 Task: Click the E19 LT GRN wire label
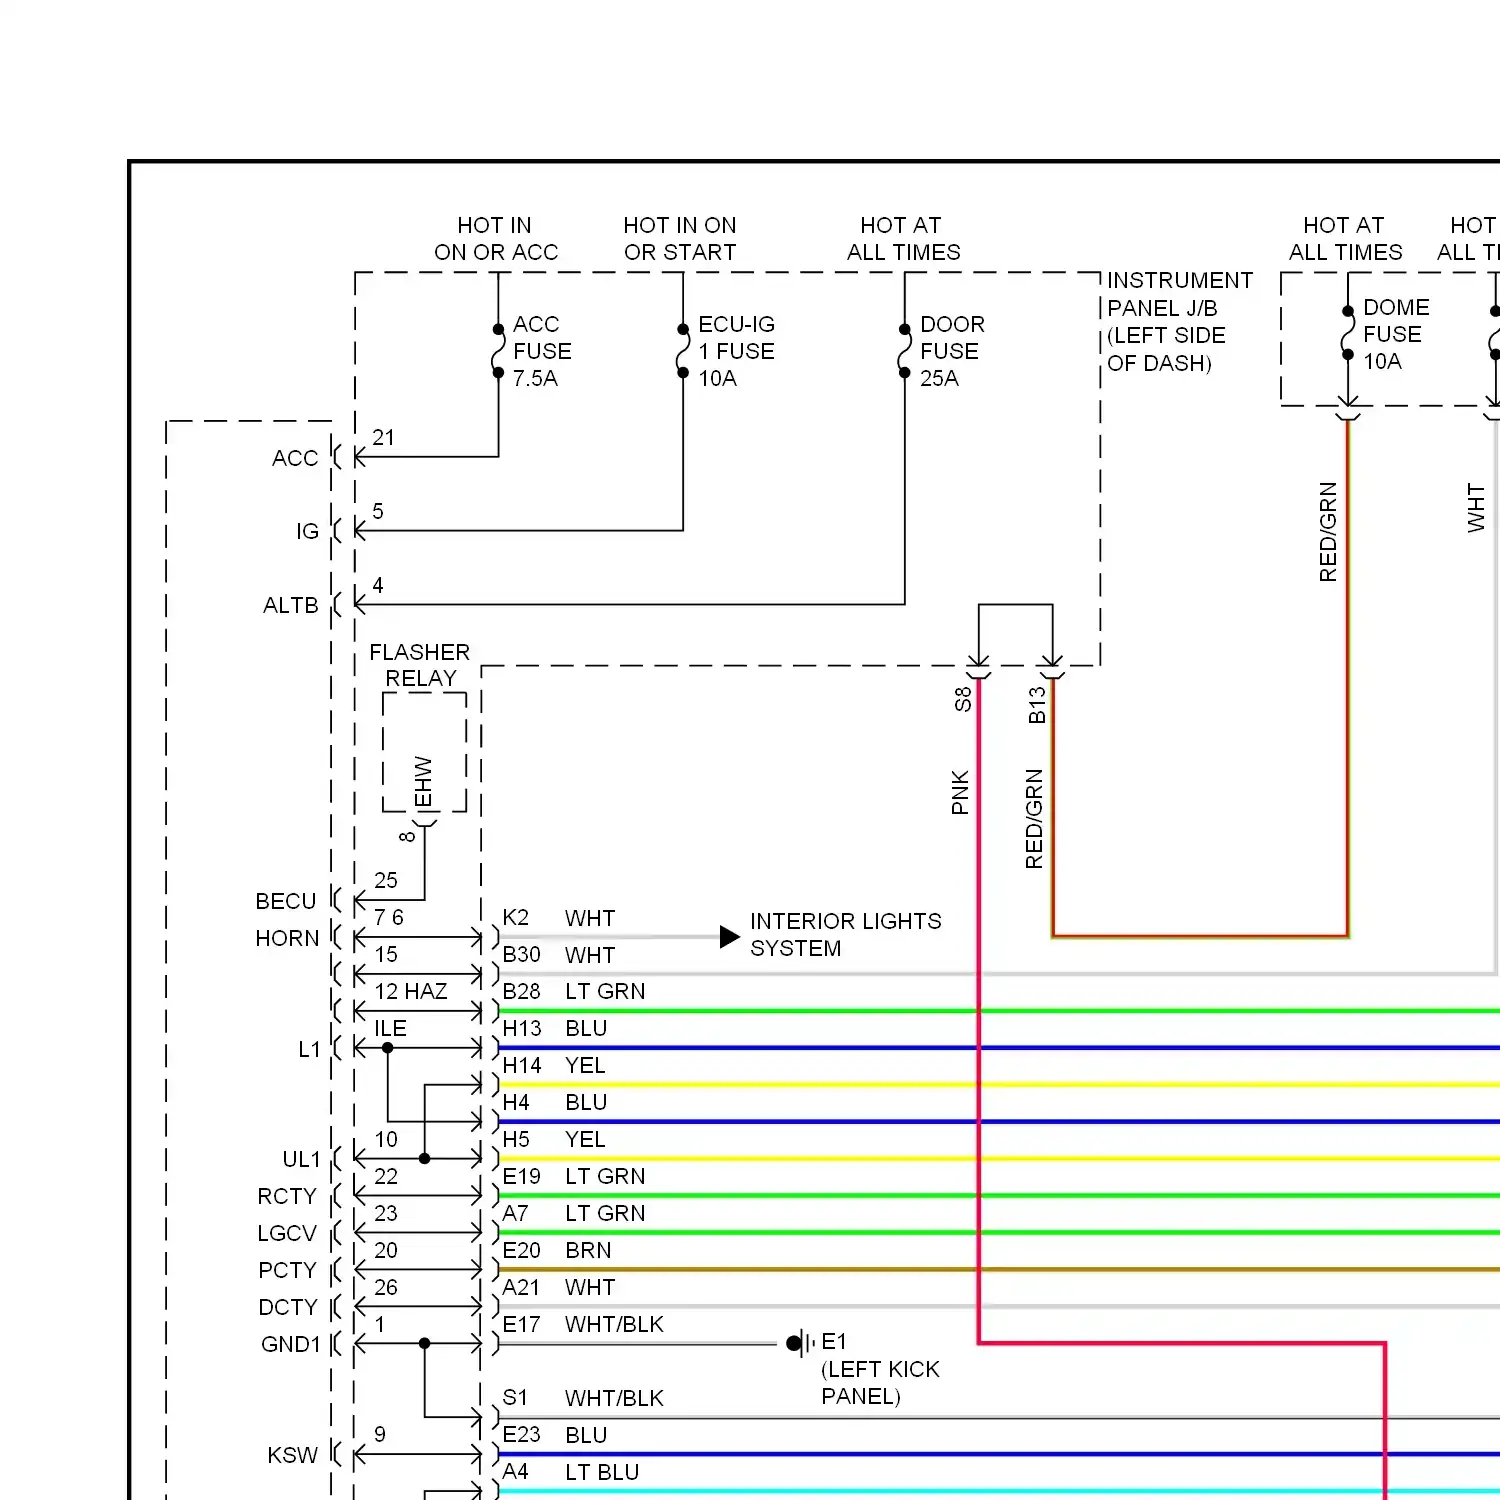tap(573, 1176)
